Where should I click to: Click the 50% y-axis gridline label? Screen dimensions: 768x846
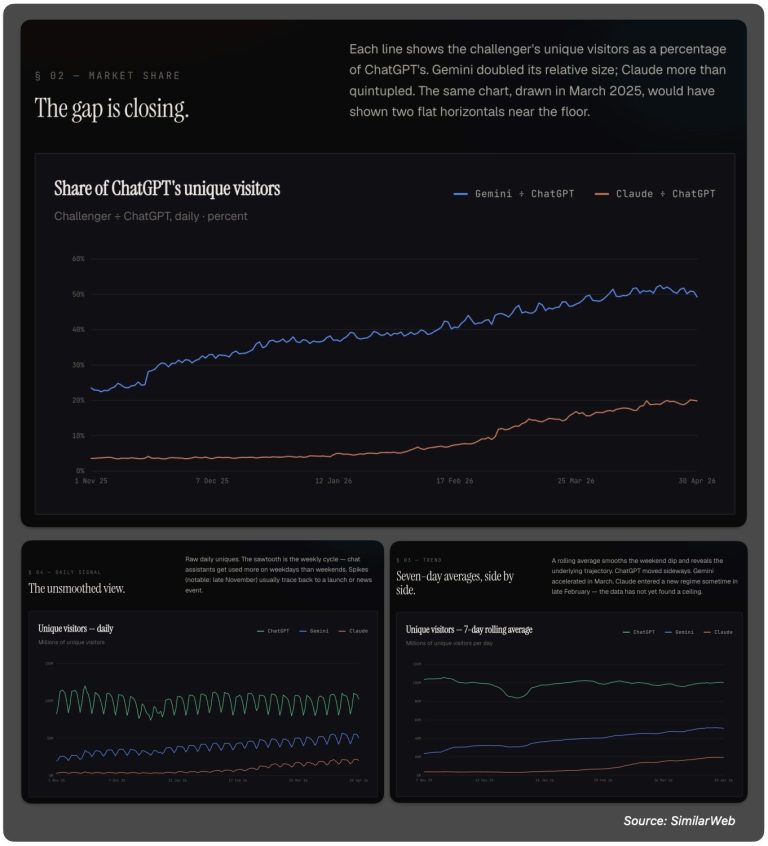(78, 294)
